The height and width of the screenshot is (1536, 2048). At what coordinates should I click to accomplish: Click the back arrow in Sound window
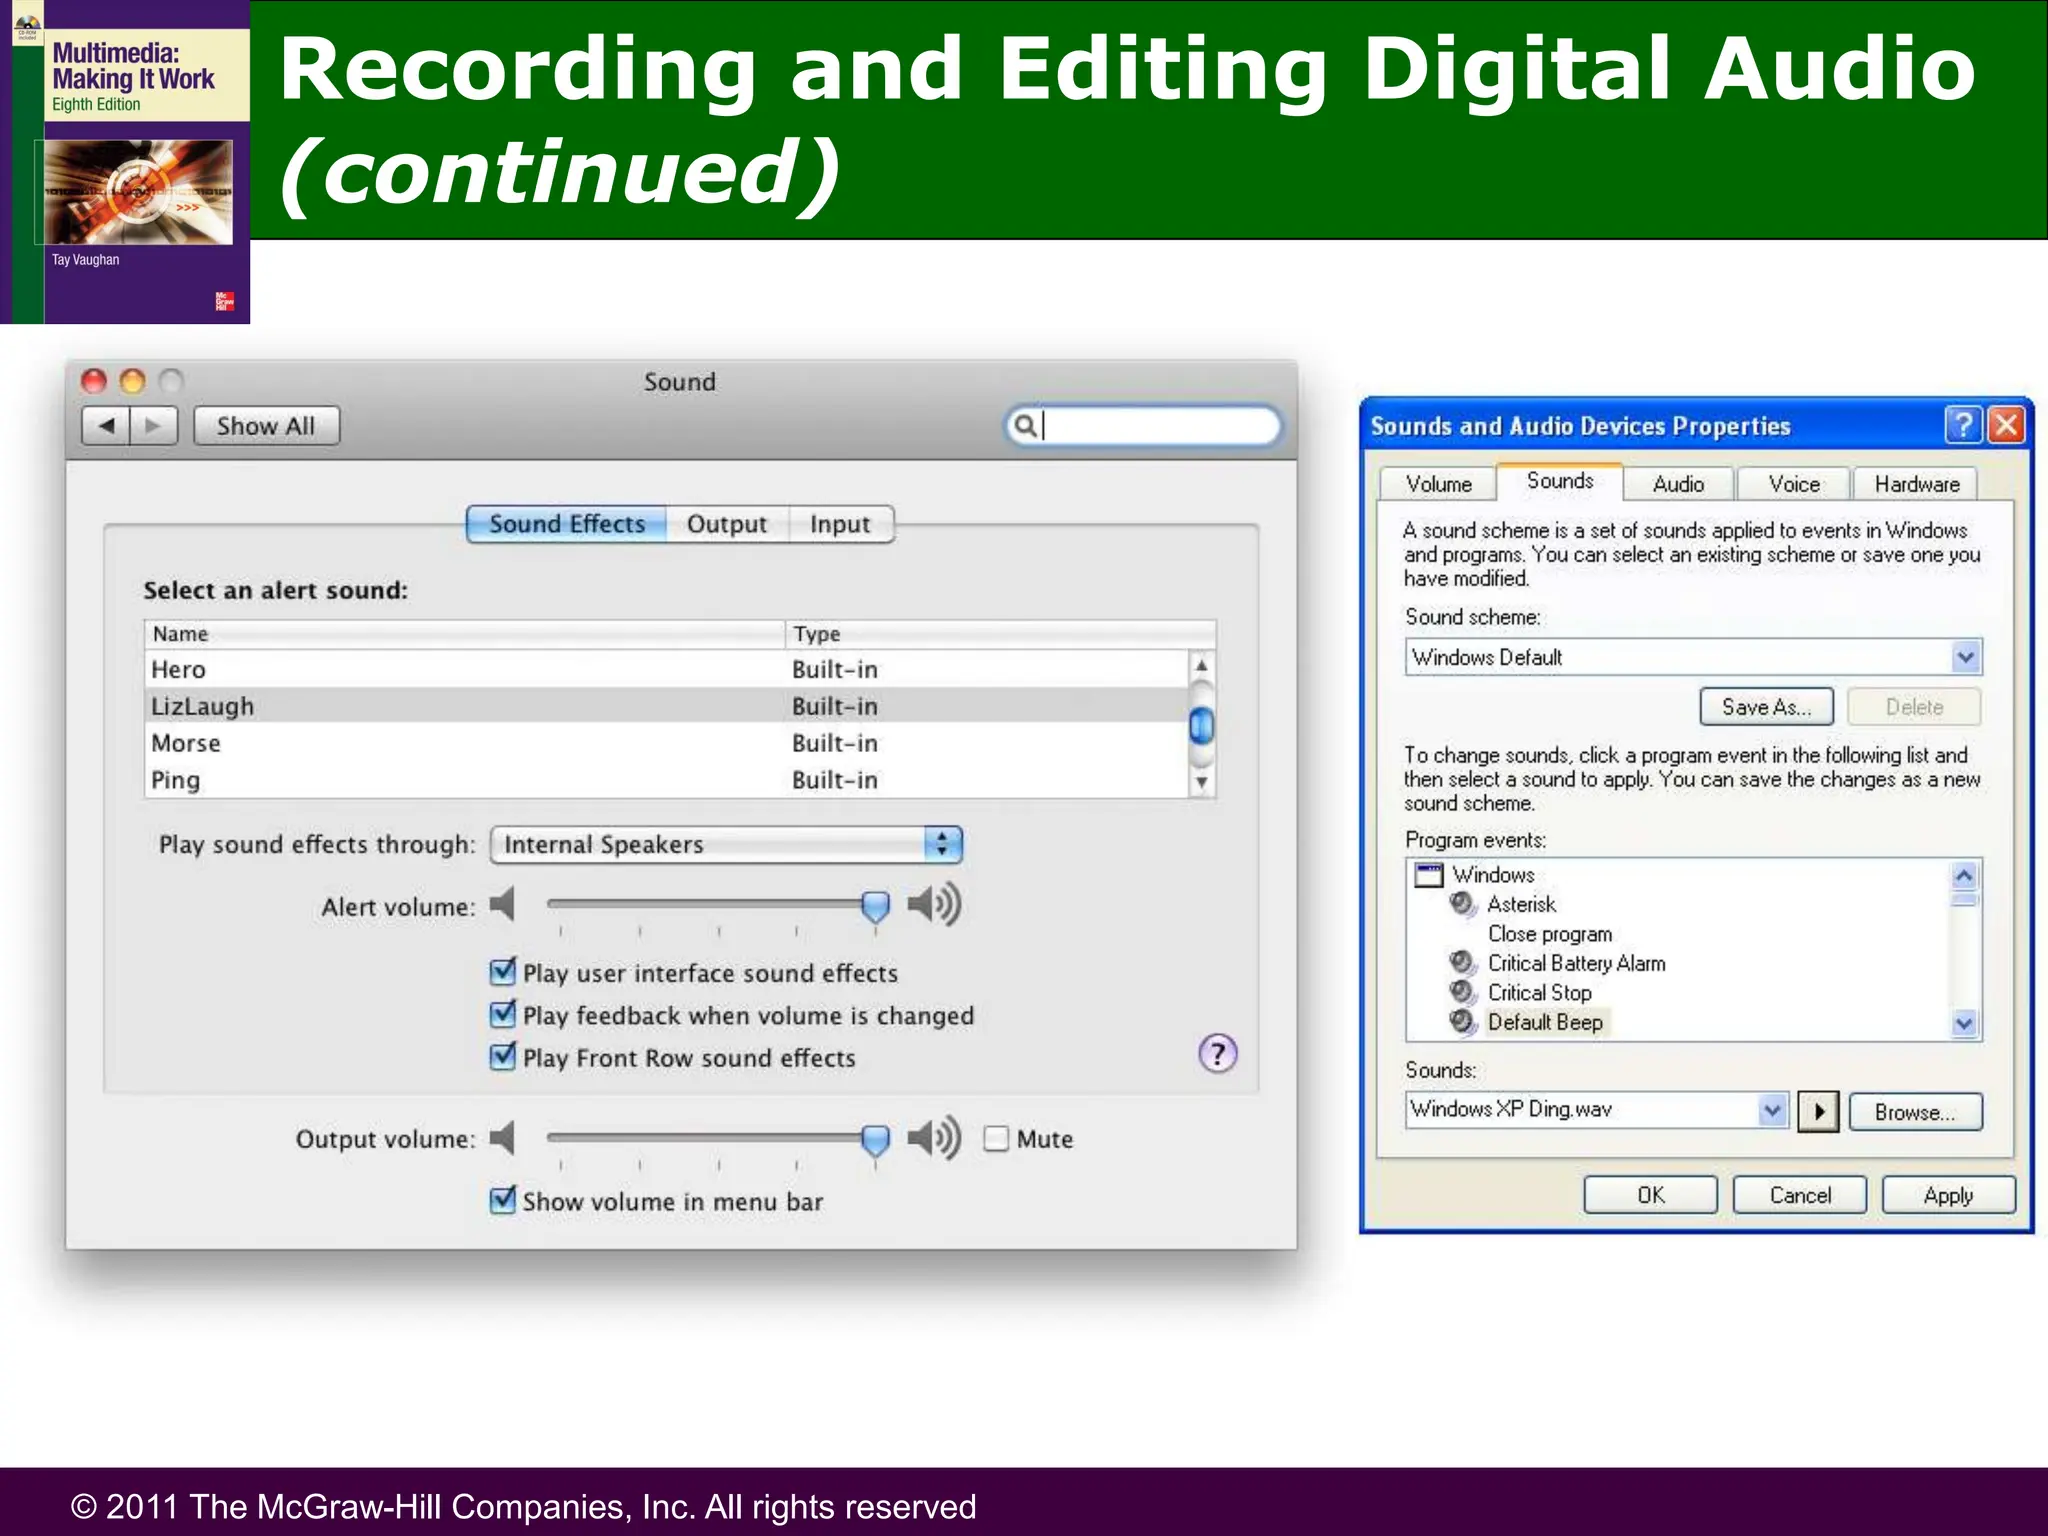pyautogui.click(x=107, y=426)
